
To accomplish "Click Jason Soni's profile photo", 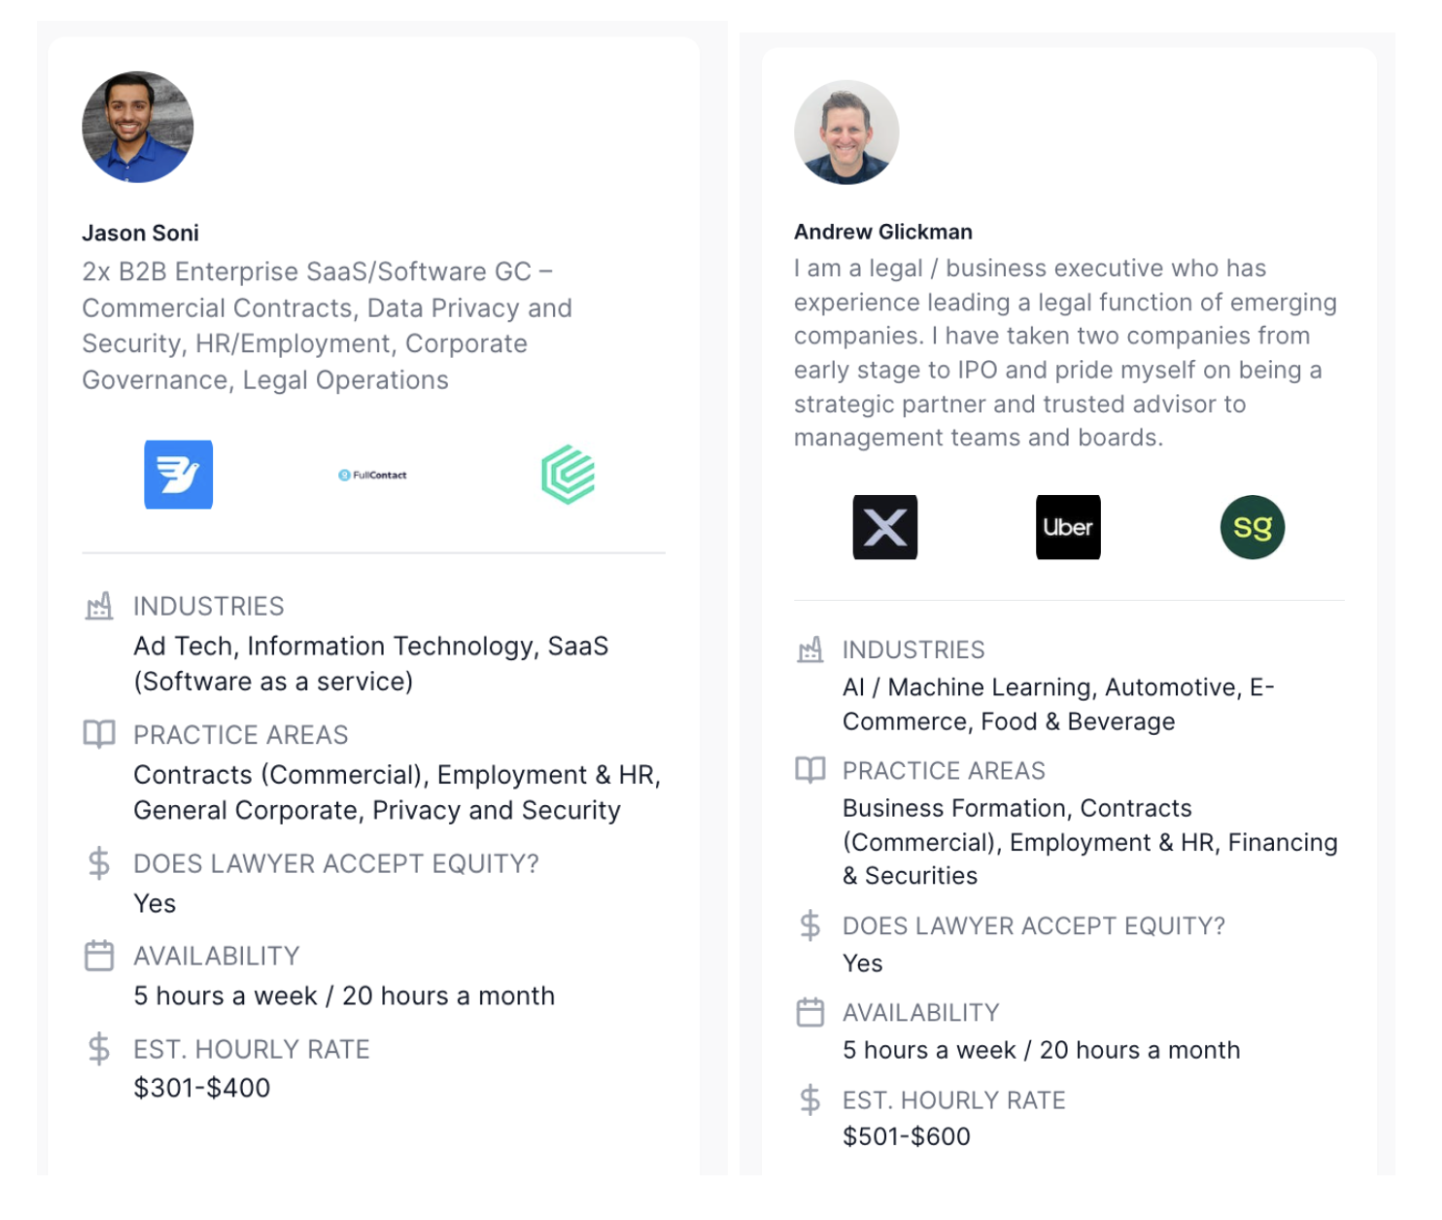I will (138, 127).
